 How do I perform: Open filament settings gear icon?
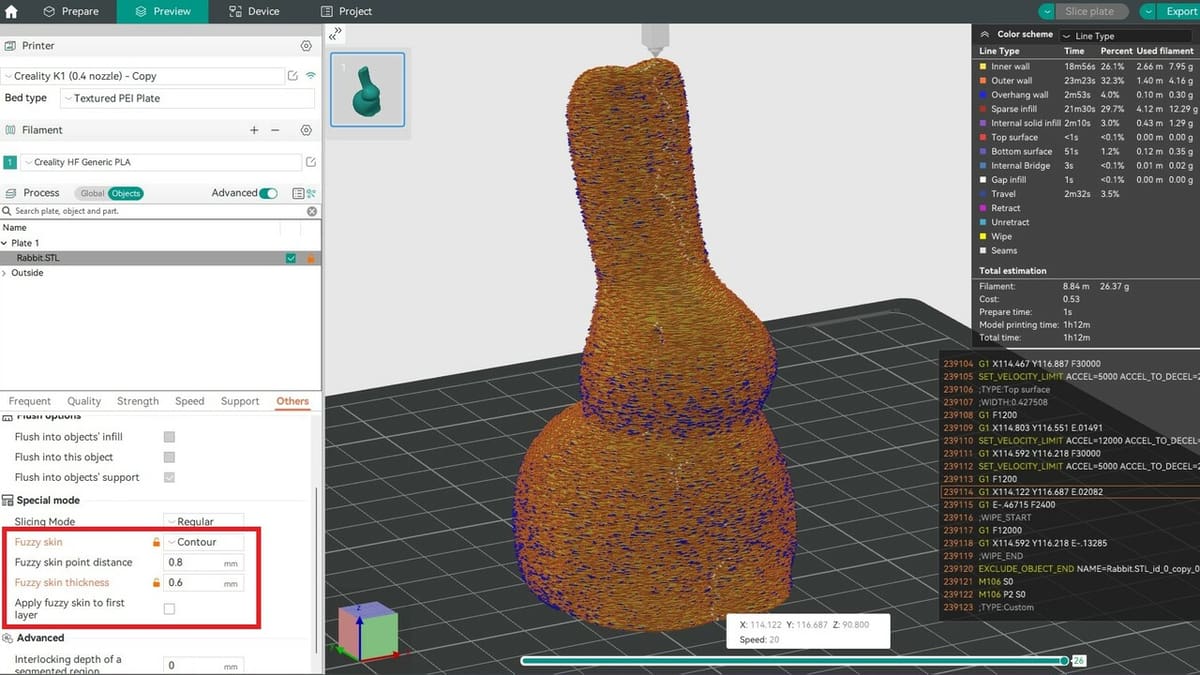(306, 130)
